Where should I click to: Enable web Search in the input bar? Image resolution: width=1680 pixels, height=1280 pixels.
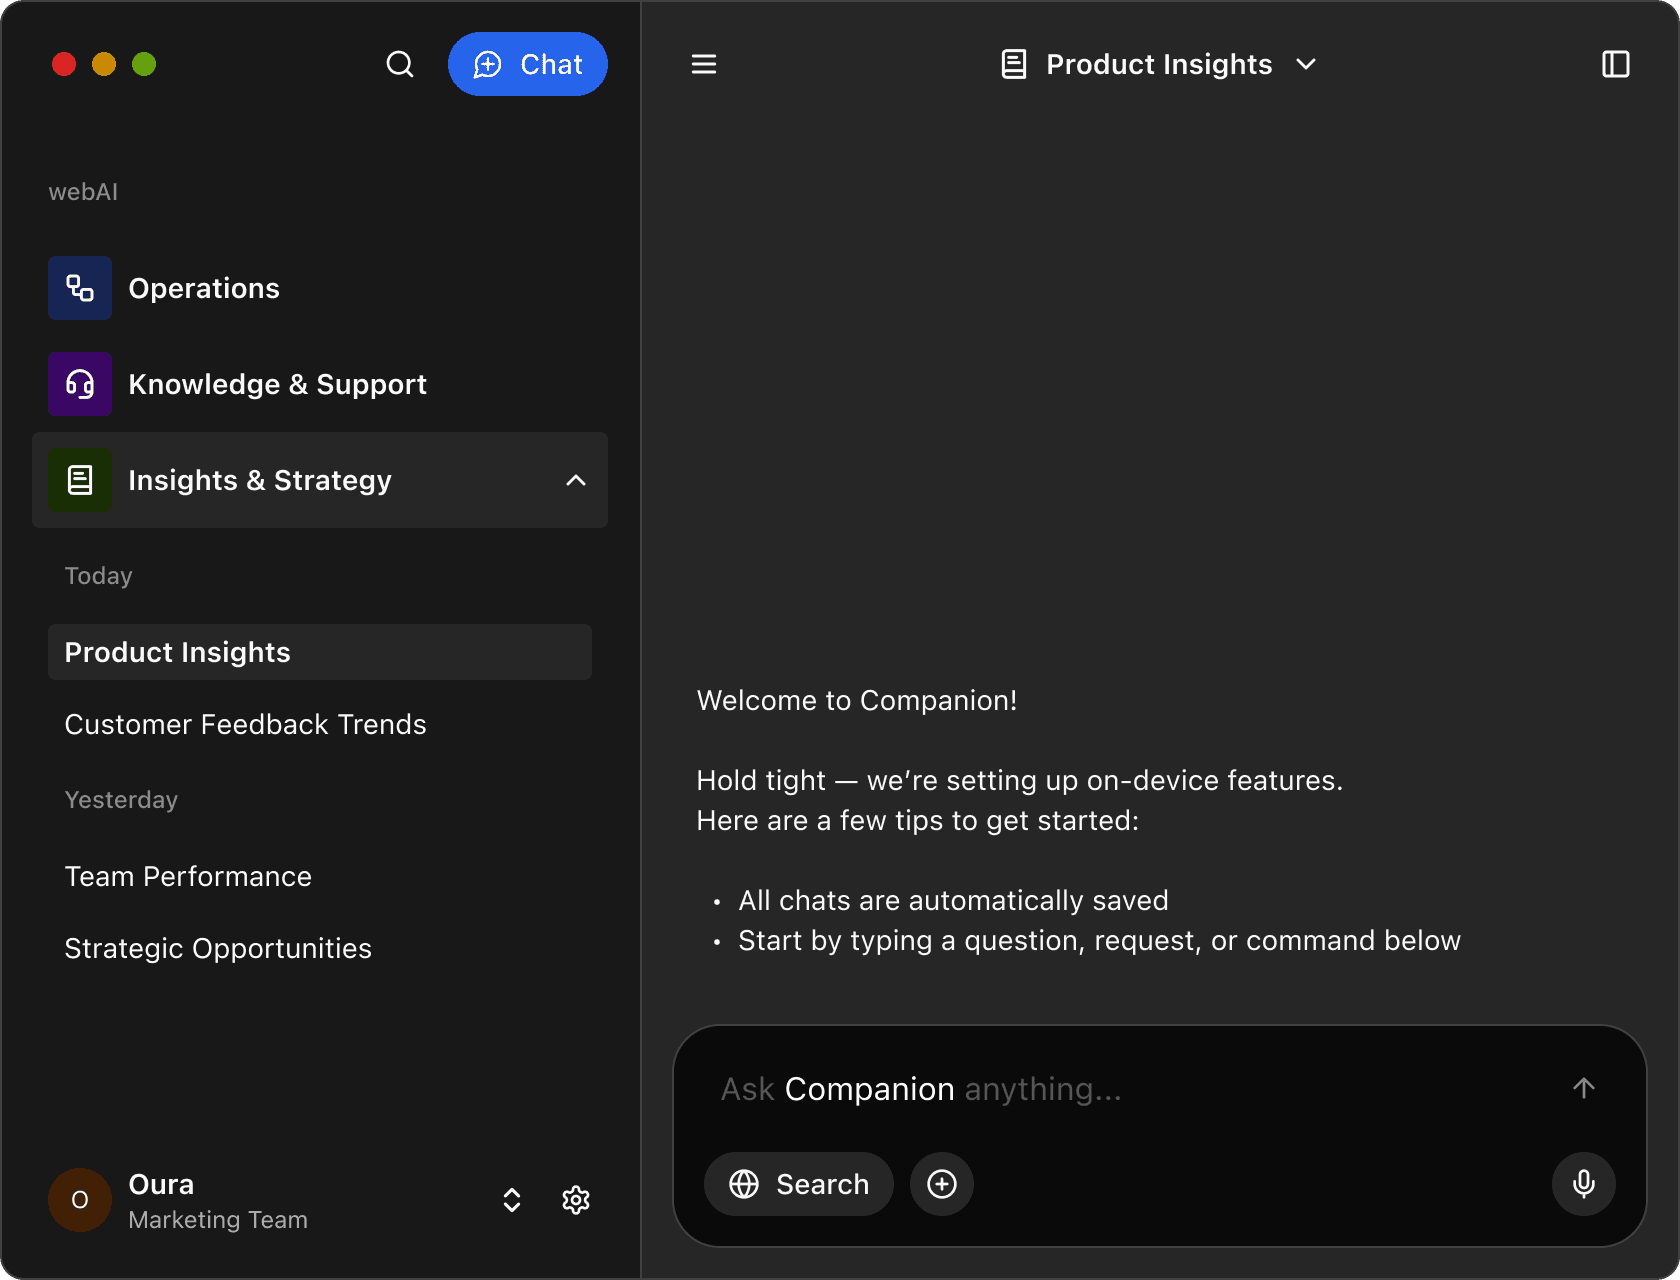(798, 1184)
